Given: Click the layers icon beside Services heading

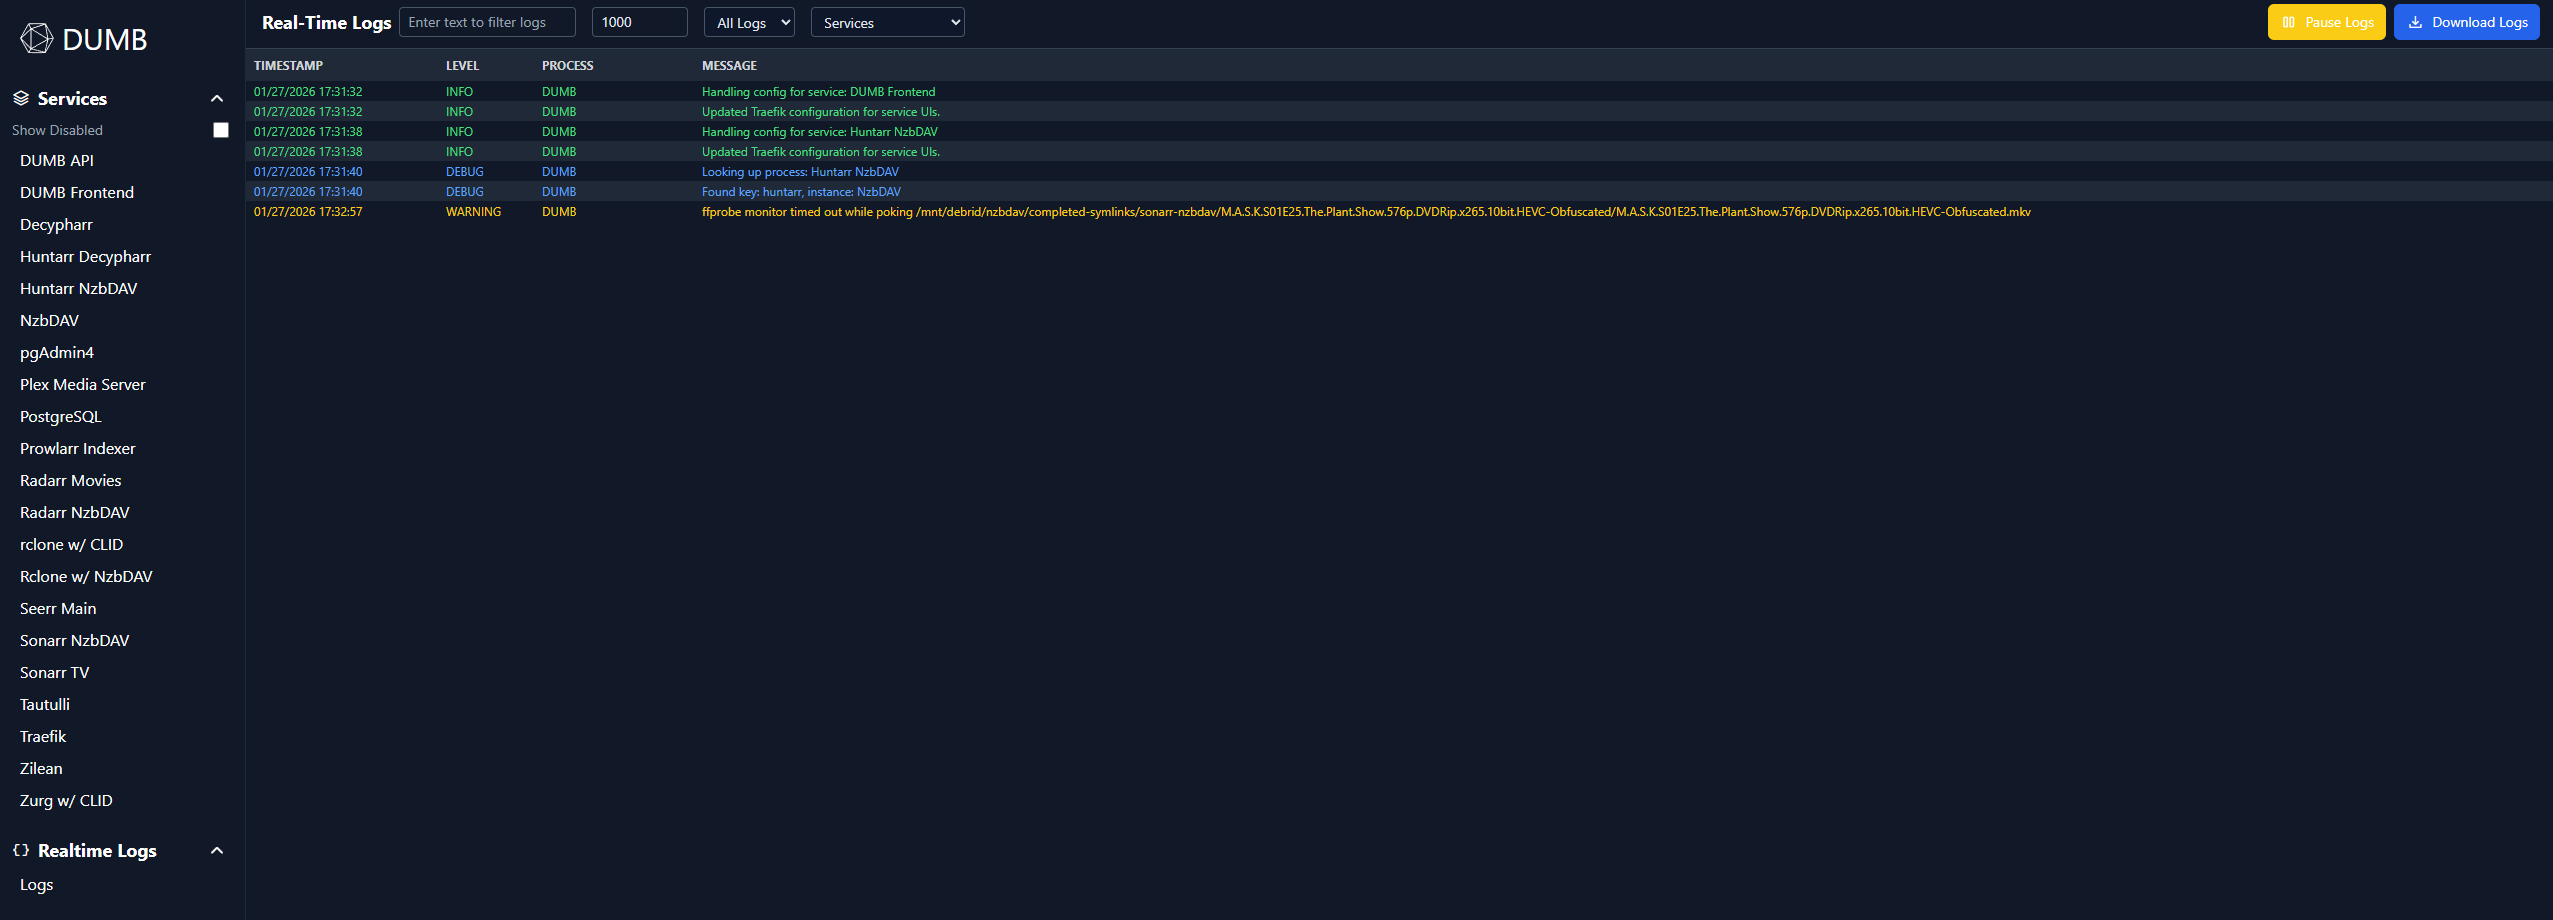Looking at the screenshot, I should click(x=21, y=97).
